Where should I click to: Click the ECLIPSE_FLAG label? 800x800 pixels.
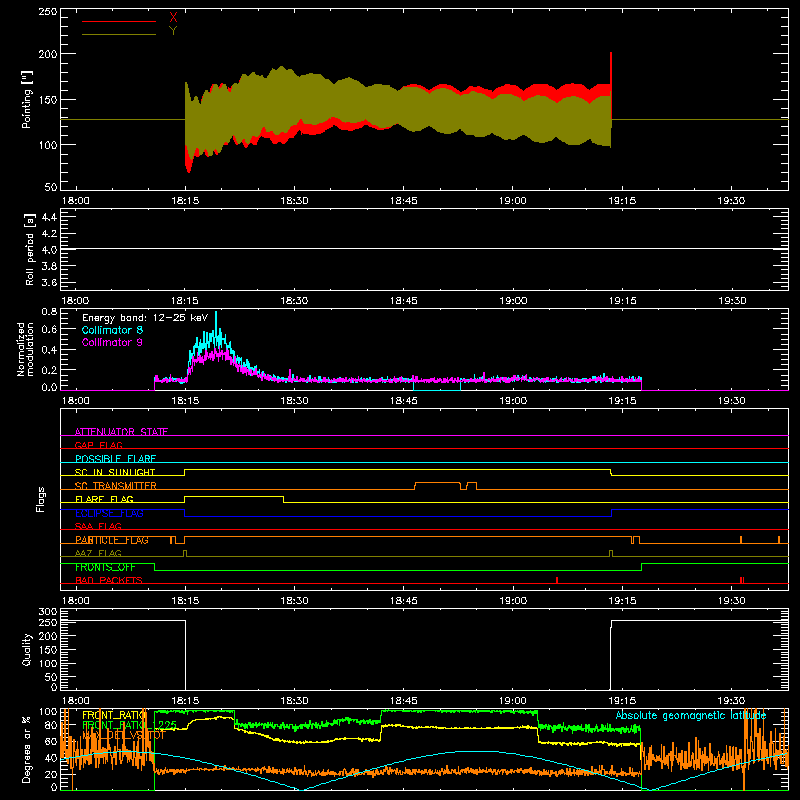tap(109, 513)
